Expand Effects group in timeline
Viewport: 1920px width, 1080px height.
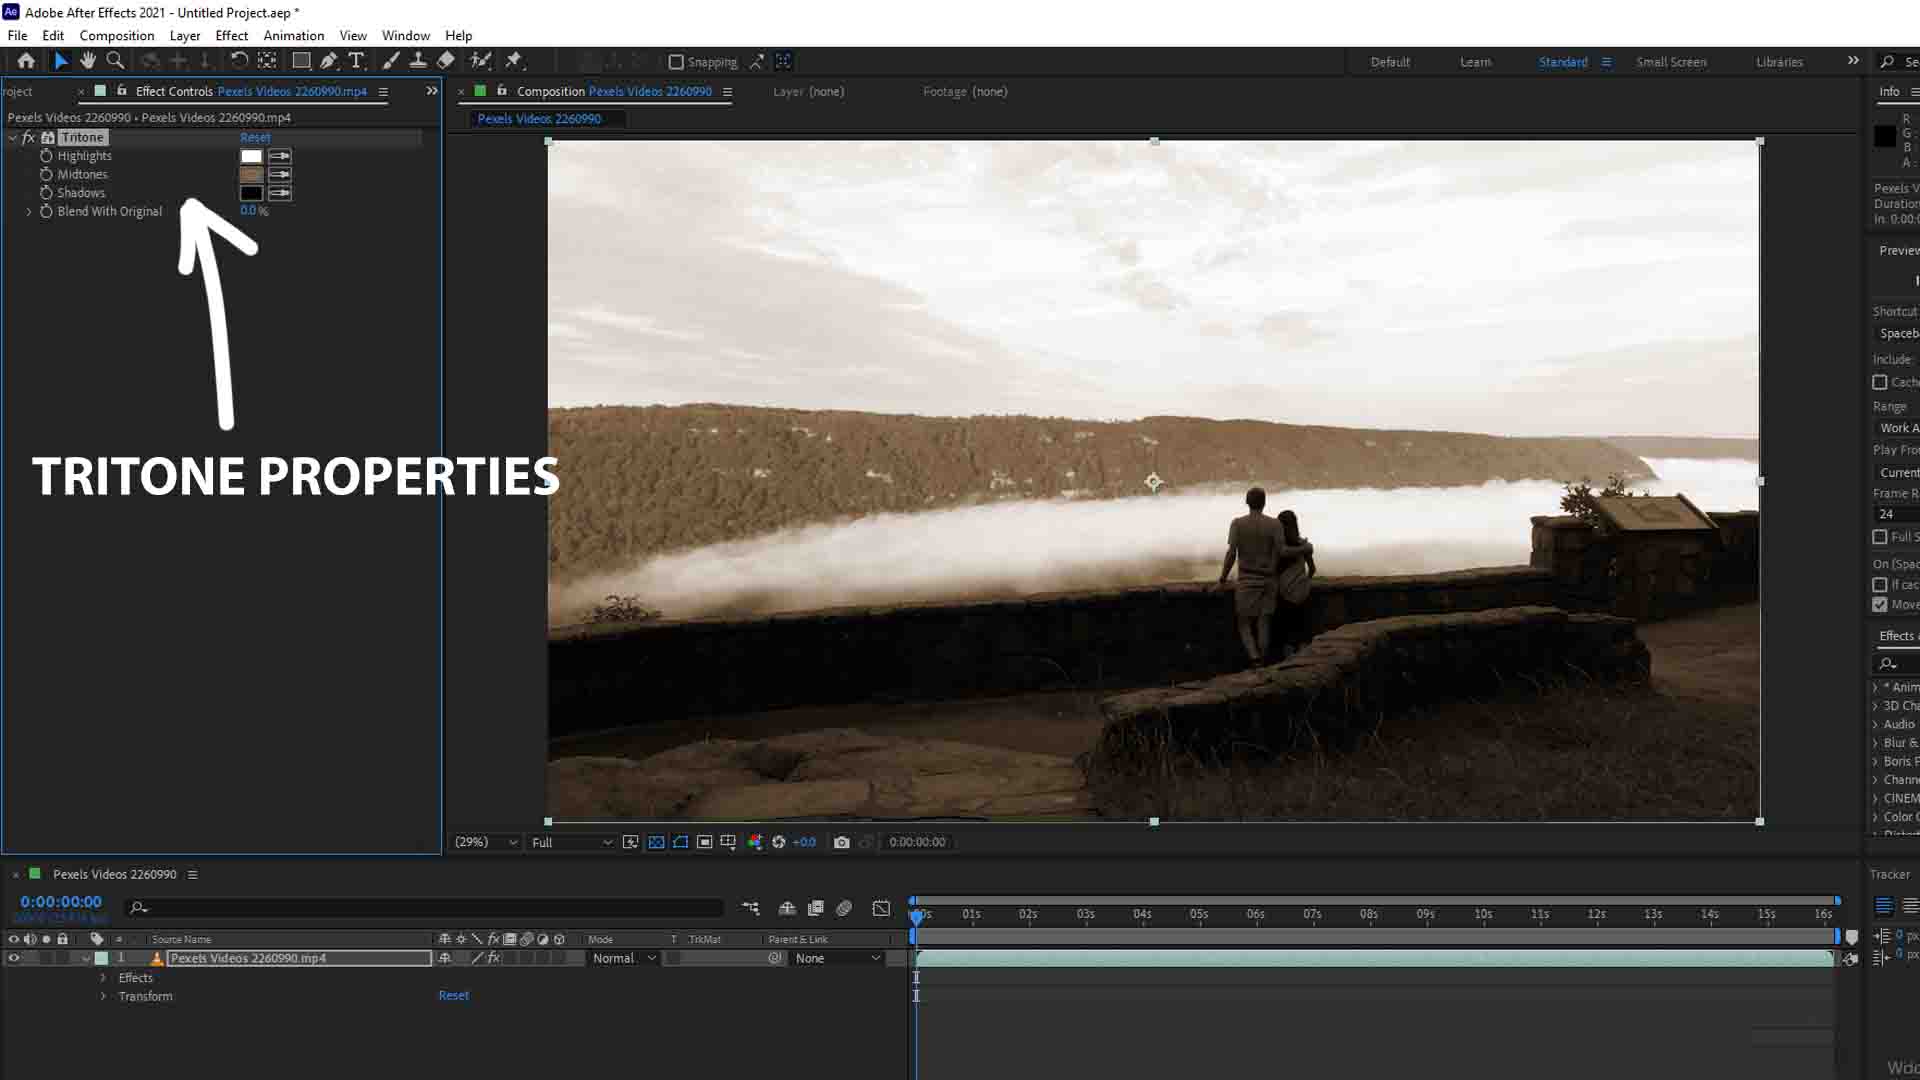pos(103,978)
